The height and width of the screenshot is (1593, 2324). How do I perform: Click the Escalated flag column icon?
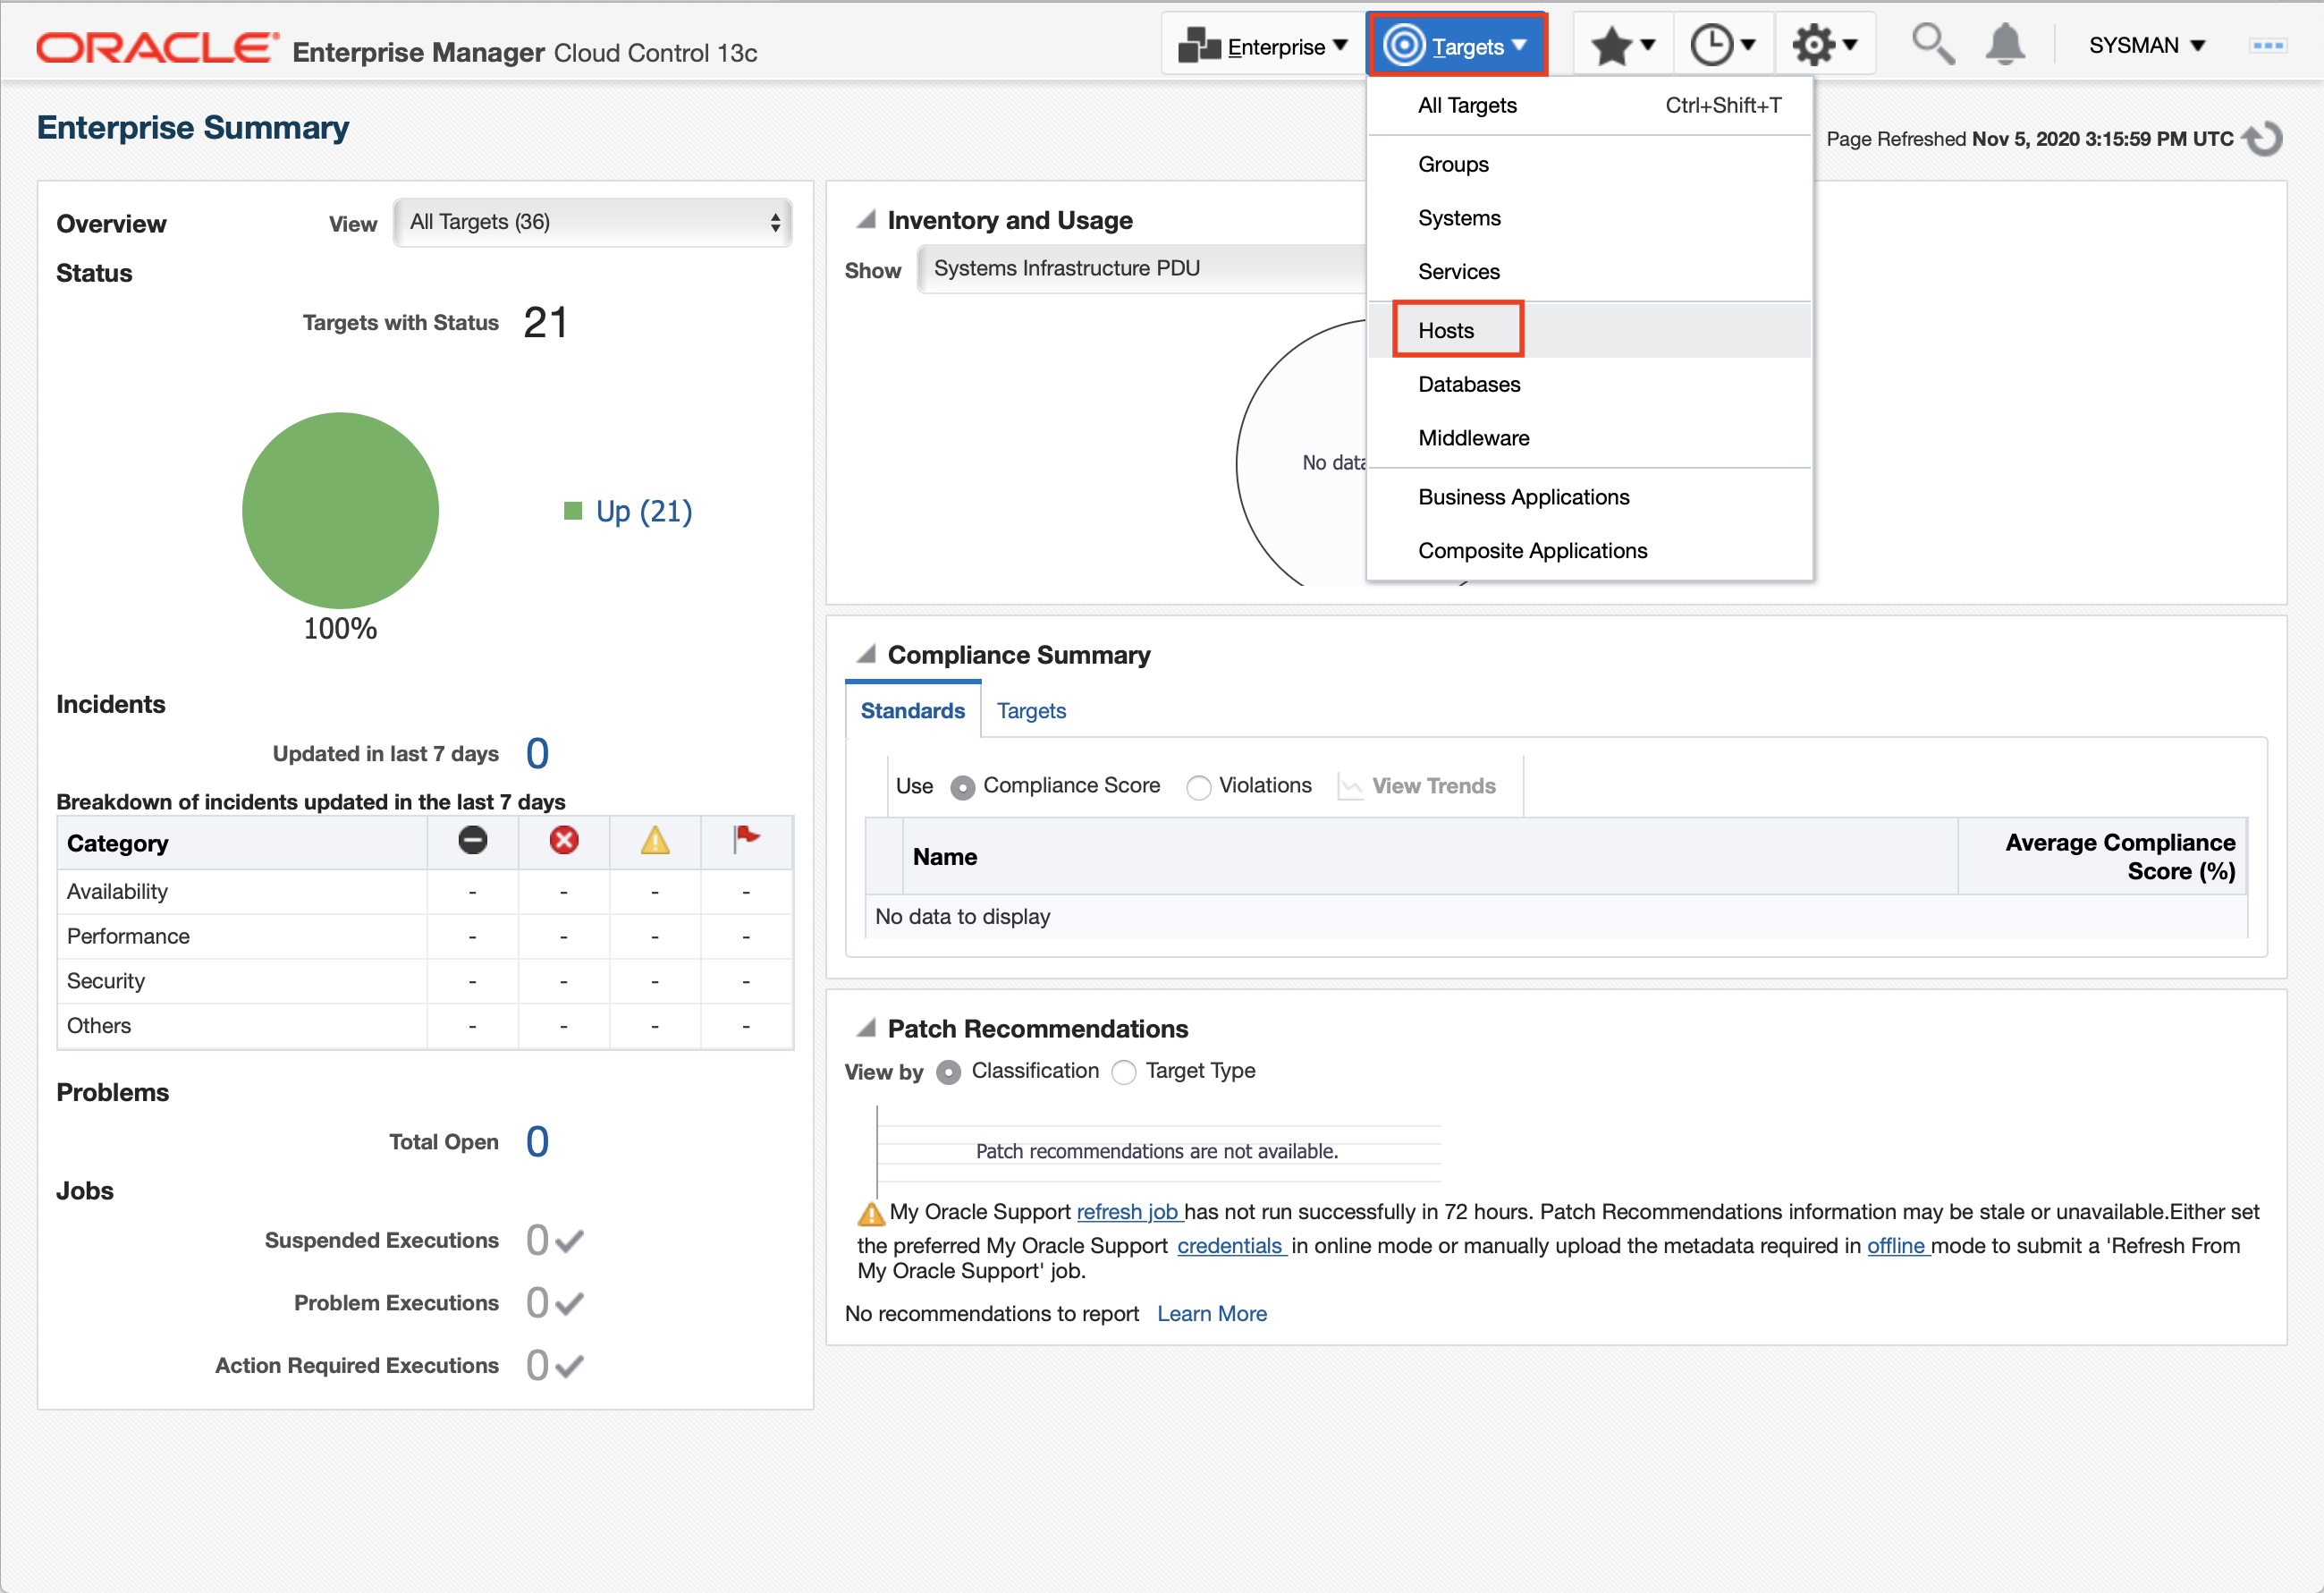point(746,838)
